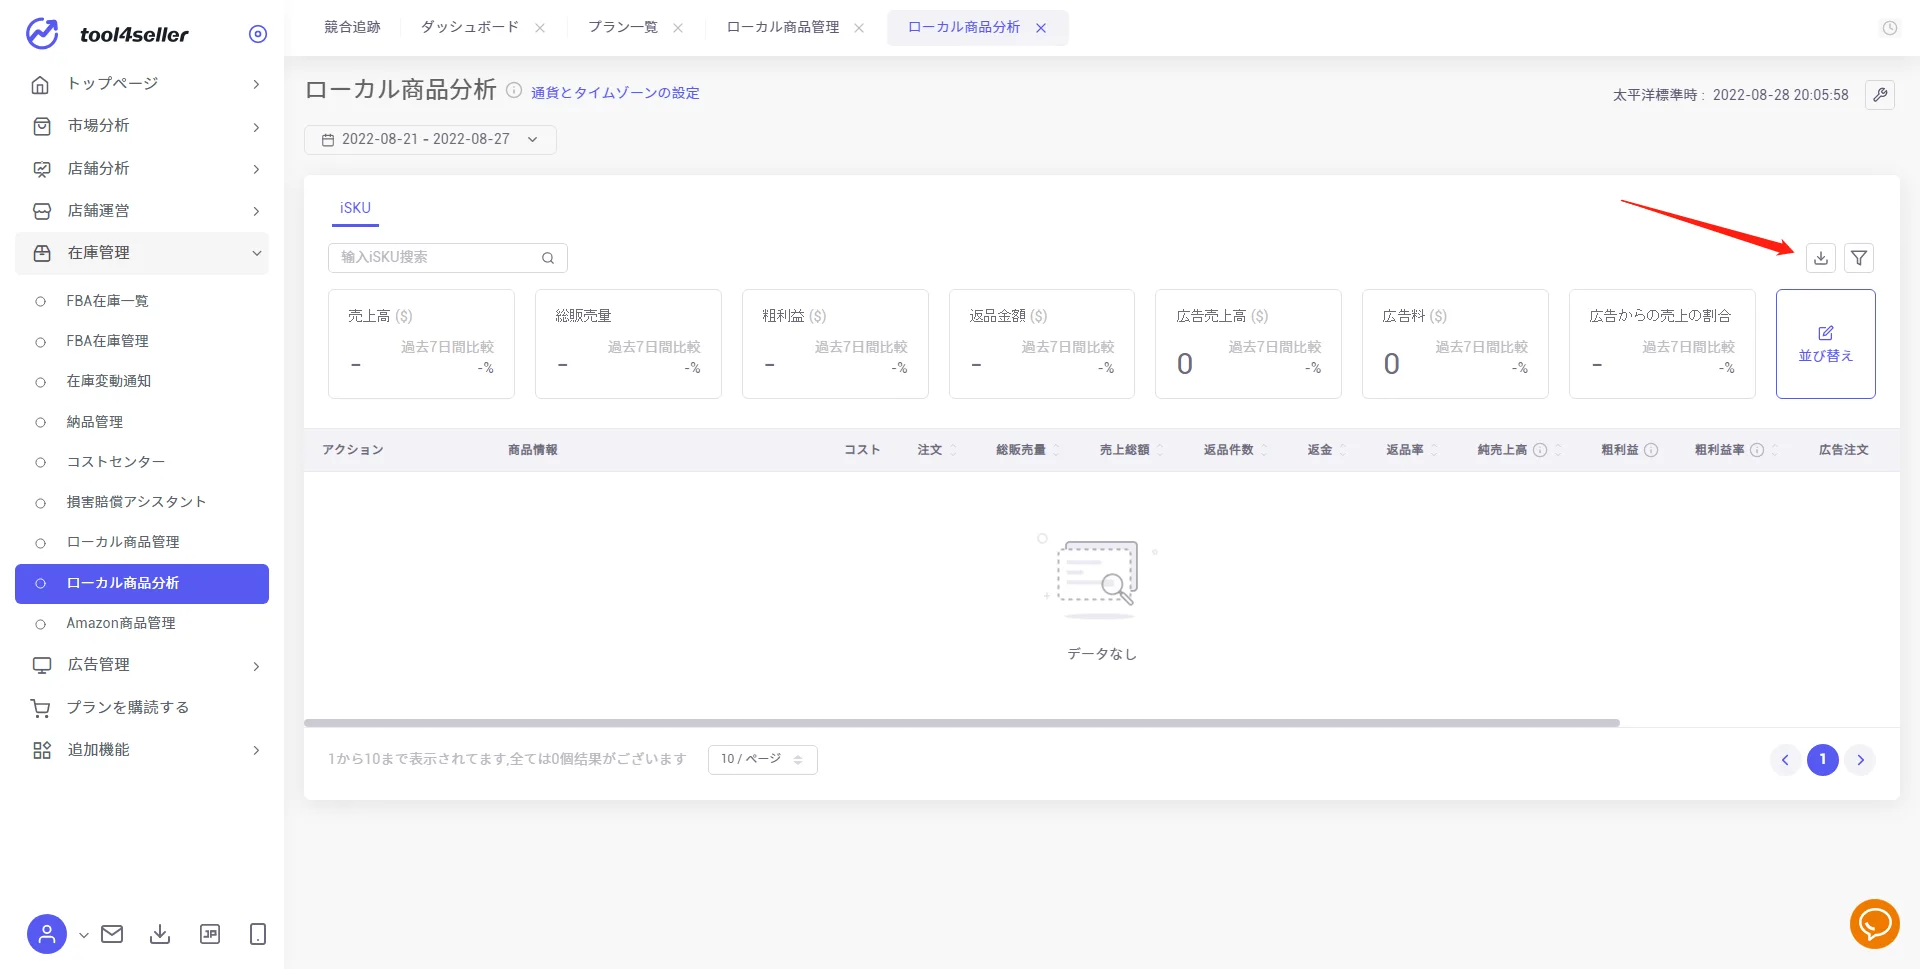The height and width of the screenshot is (969, 1920).
Task: Collapse 在庫管理 menu
Action: (142, 253)
